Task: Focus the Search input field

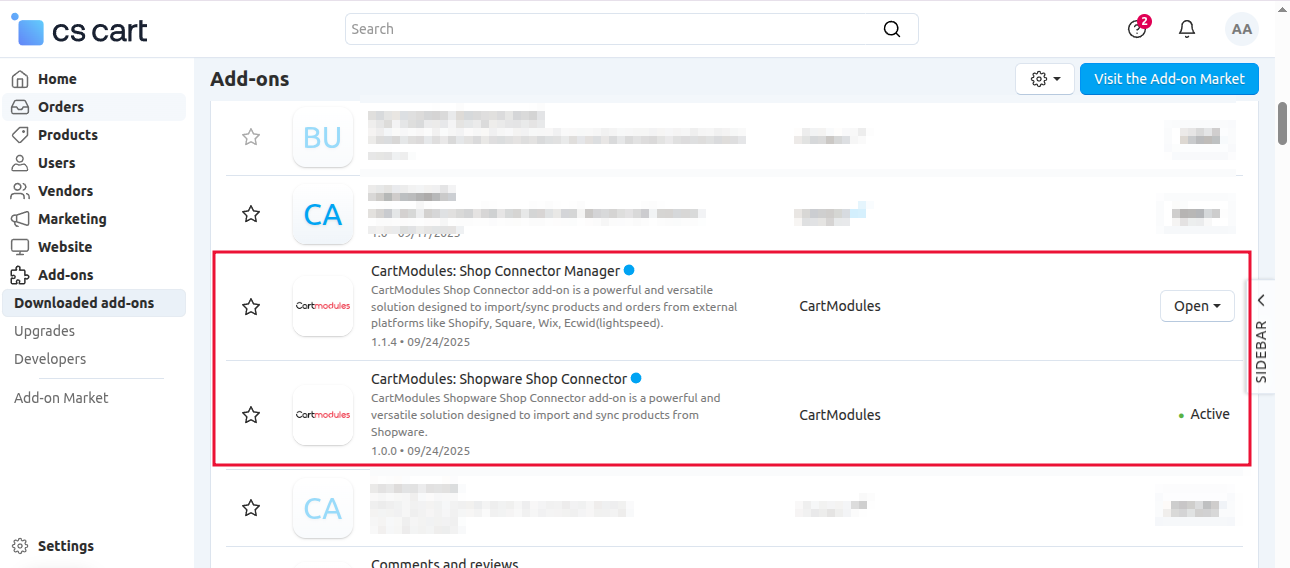Action: tap(632, 29)
